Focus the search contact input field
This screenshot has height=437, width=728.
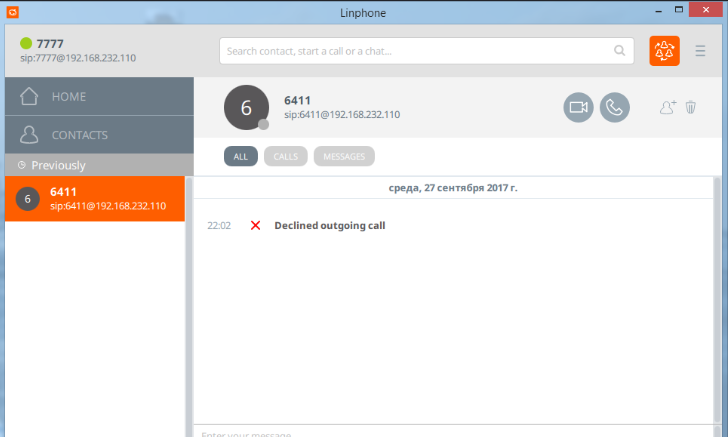tap(427, 51)
